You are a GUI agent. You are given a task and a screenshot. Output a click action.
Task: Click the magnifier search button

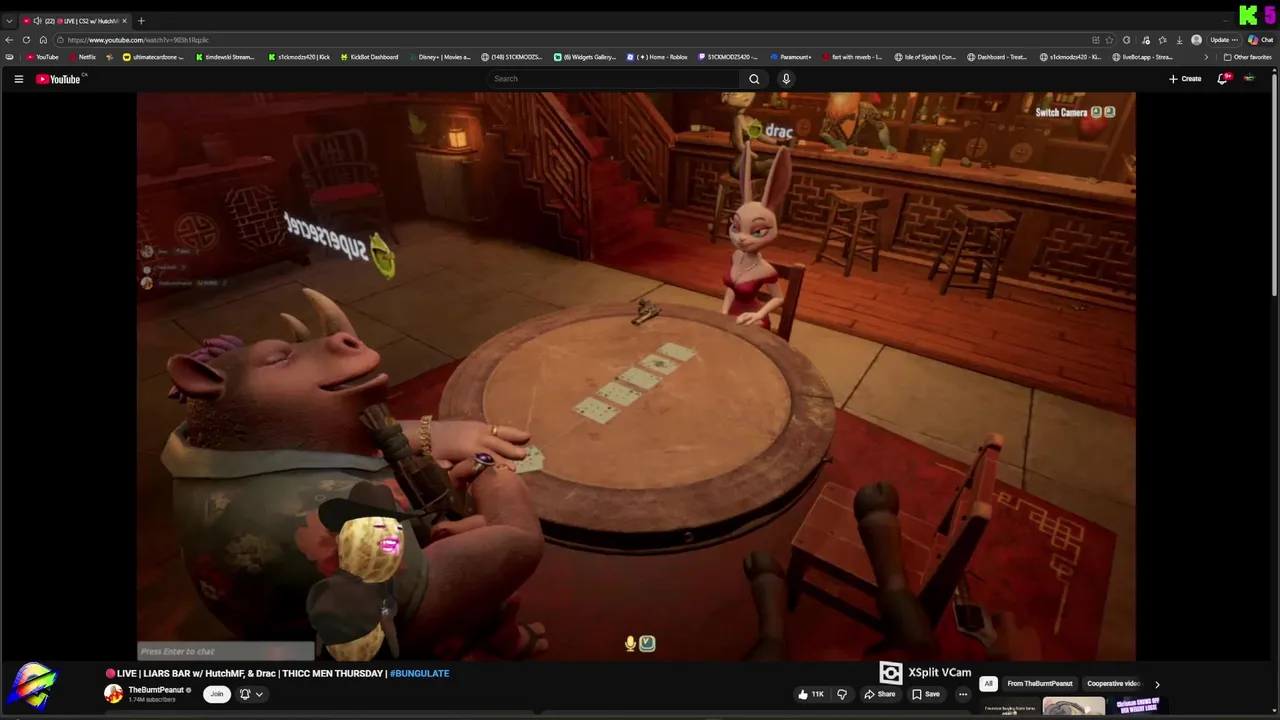pos(754,79)
